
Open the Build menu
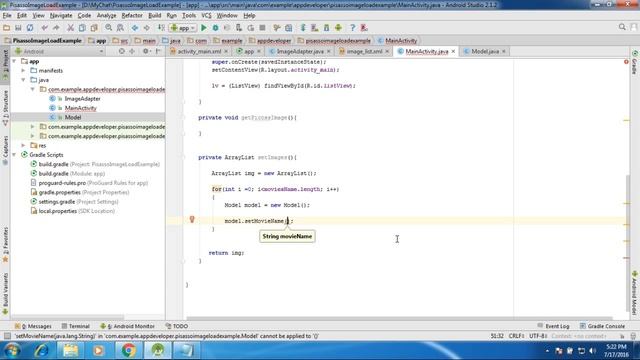tap(154, 16)
